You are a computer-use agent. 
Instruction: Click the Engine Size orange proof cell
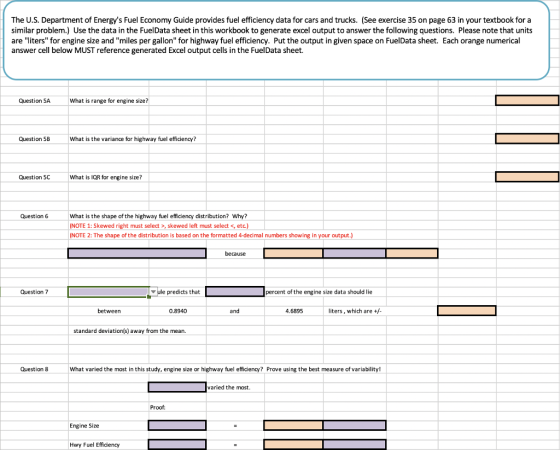[x=293, y=425]
